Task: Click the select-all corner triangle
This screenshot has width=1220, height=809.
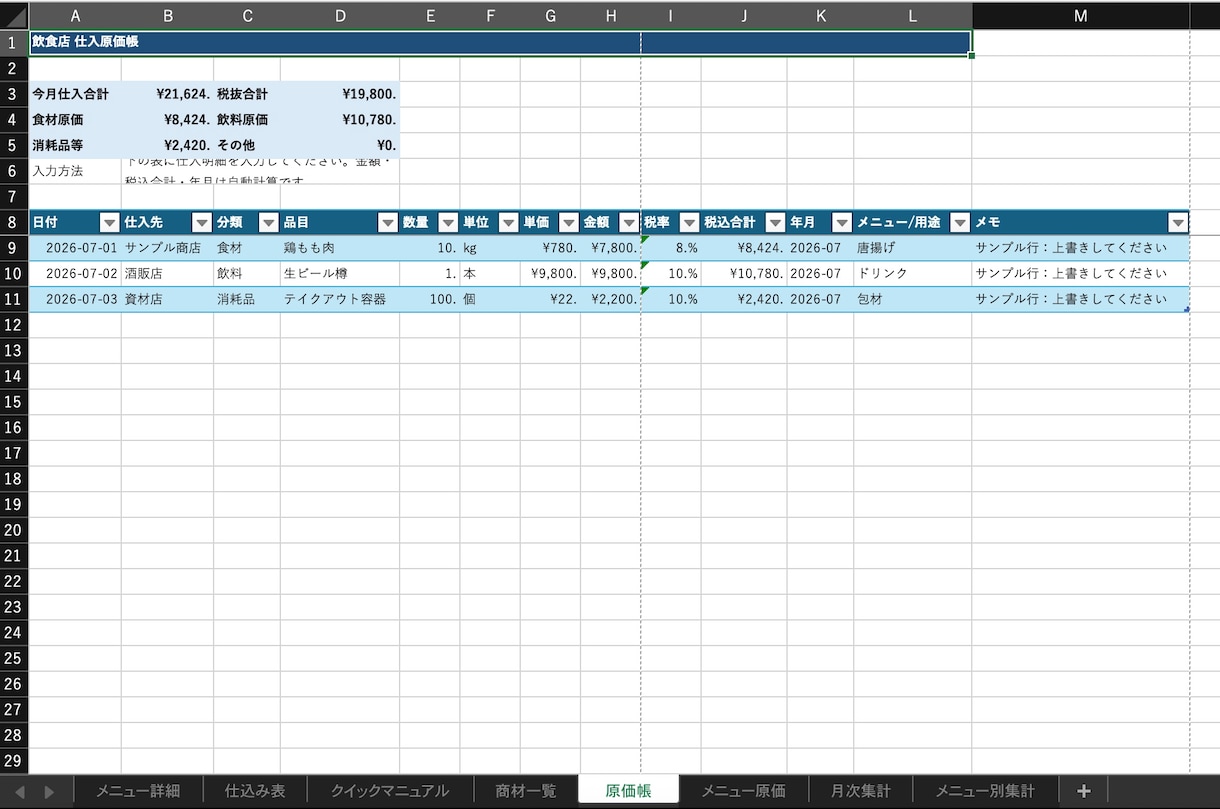Action: pos(14,15)
